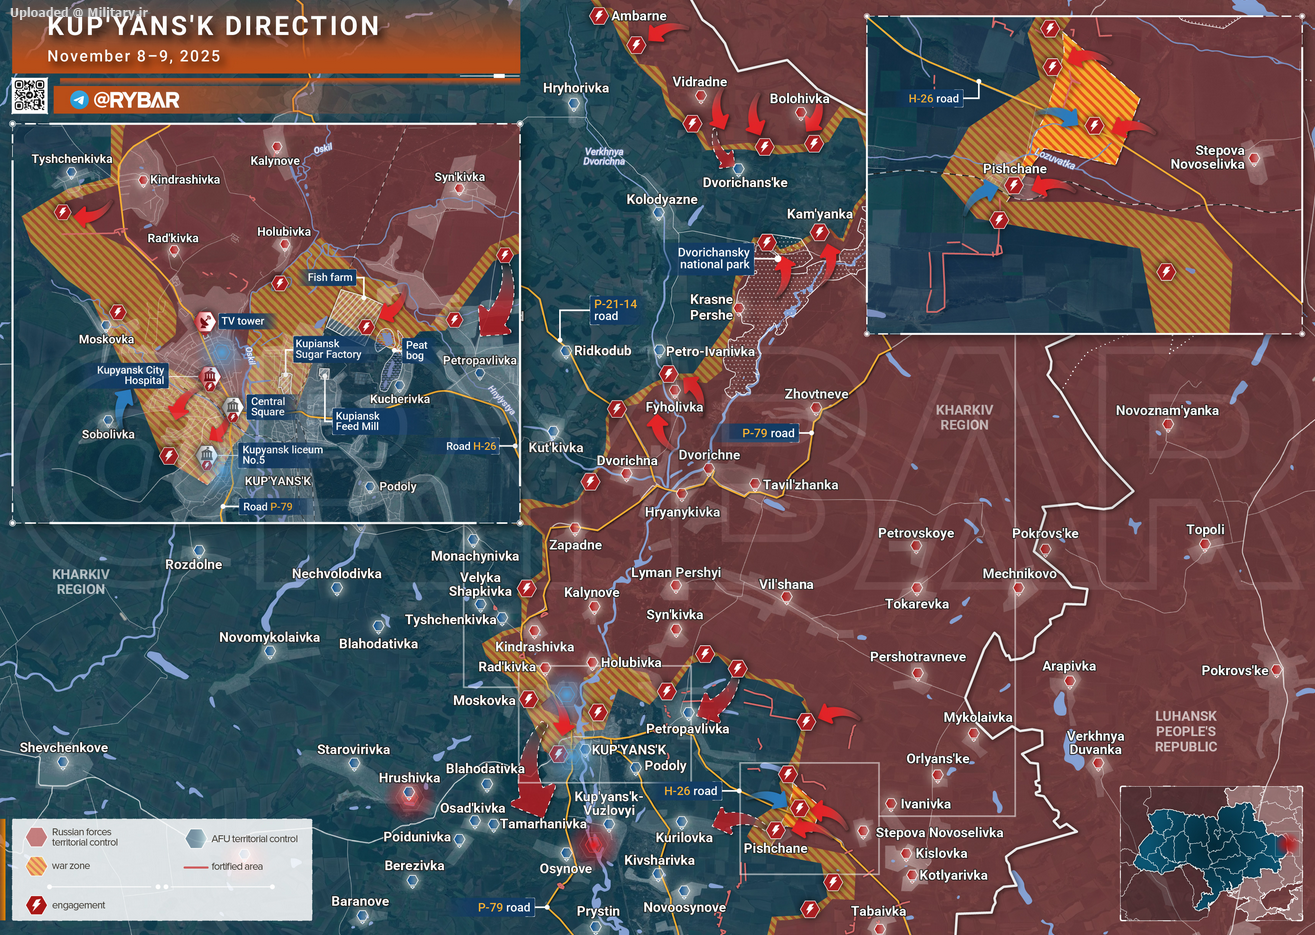Screen dimensions: 1315x935
Task: Click the Fish farm label
Action: pos(331,277)
